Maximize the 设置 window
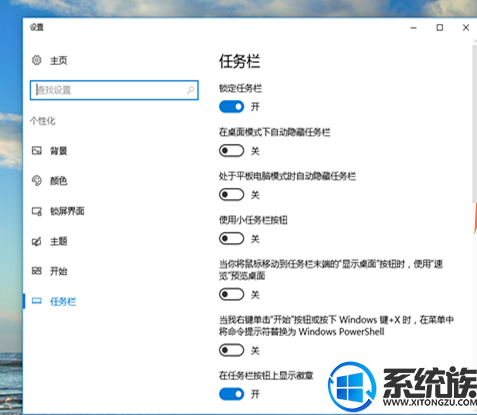This screenshot has width=477, height=415. [440, 28]
